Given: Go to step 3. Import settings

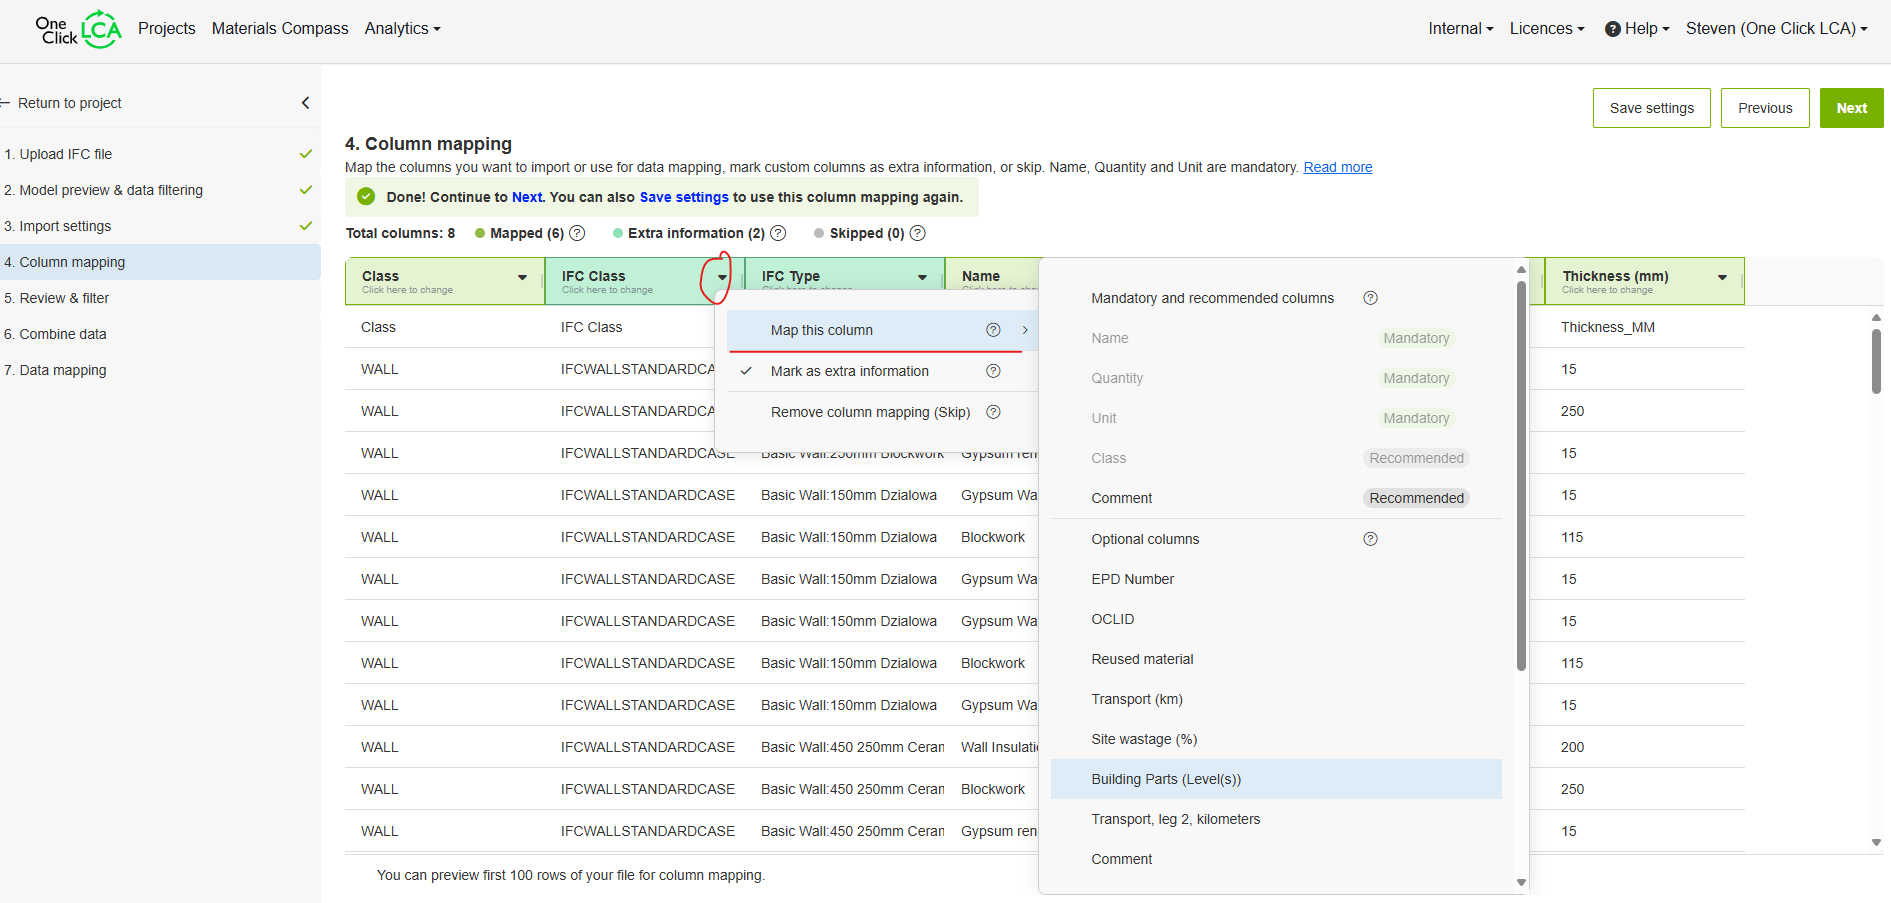Looking at the screenshot, I should 160,226.
